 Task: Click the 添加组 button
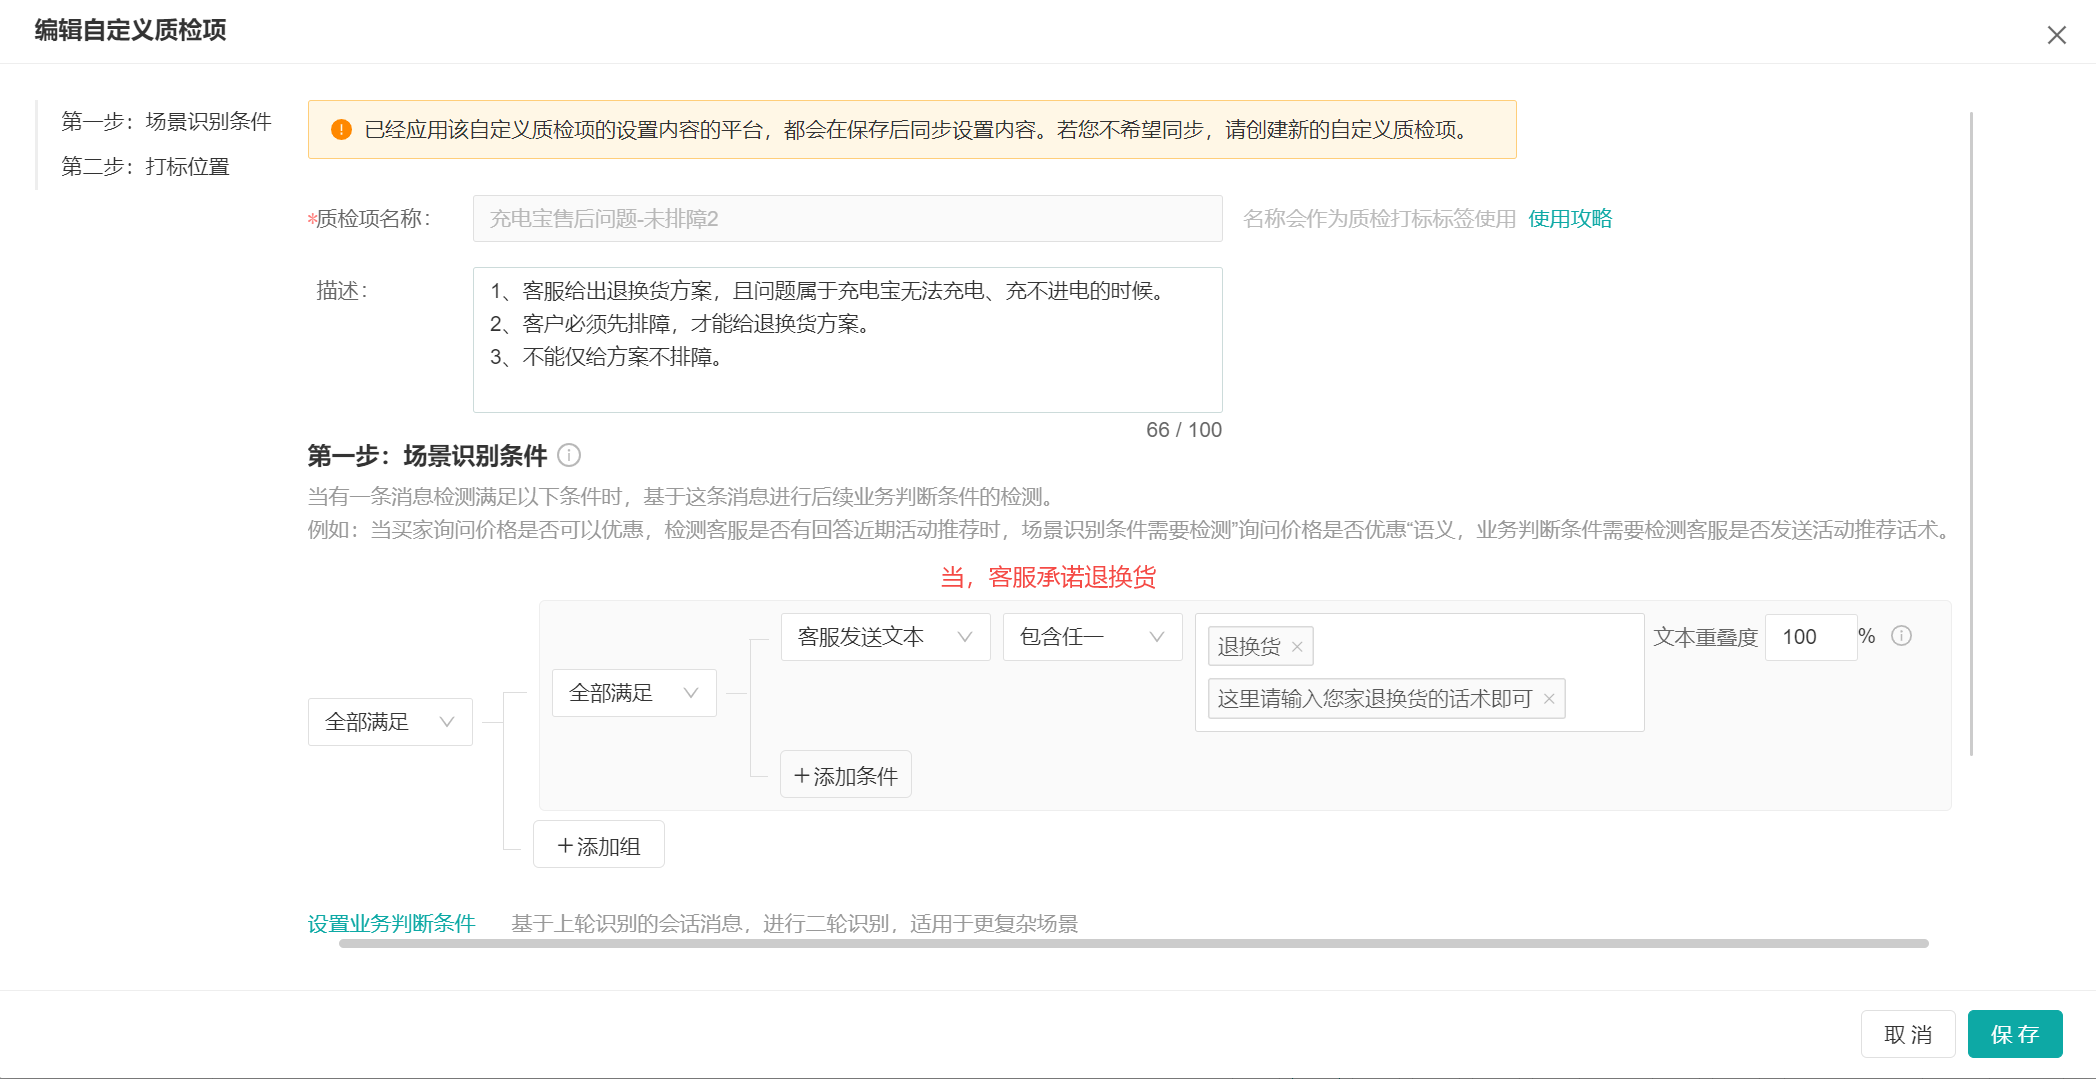(598, 845)
